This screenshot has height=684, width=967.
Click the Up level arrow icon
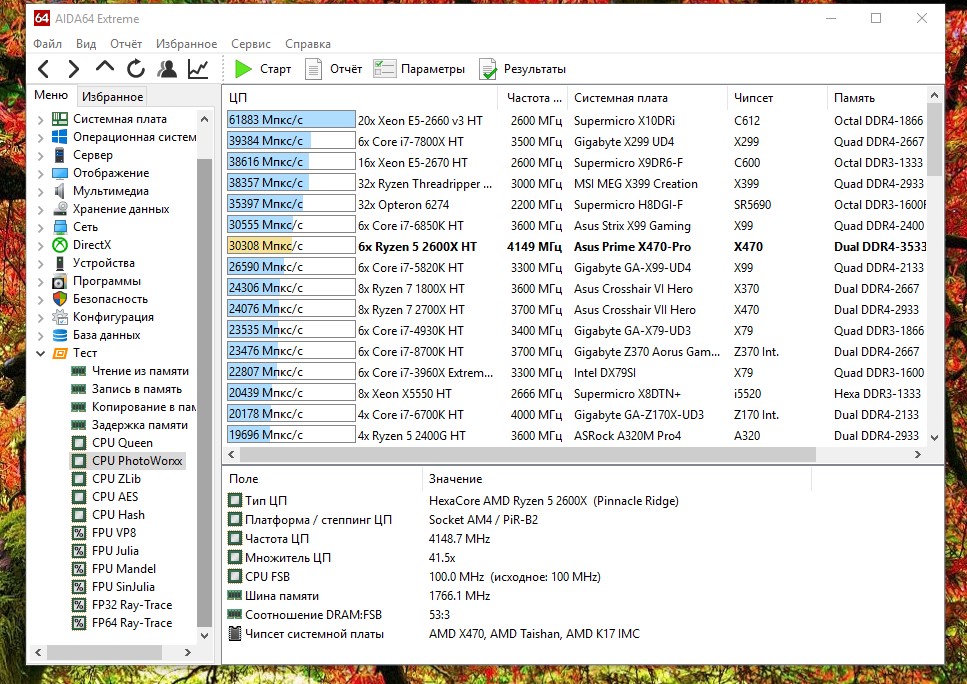[105, 67]
